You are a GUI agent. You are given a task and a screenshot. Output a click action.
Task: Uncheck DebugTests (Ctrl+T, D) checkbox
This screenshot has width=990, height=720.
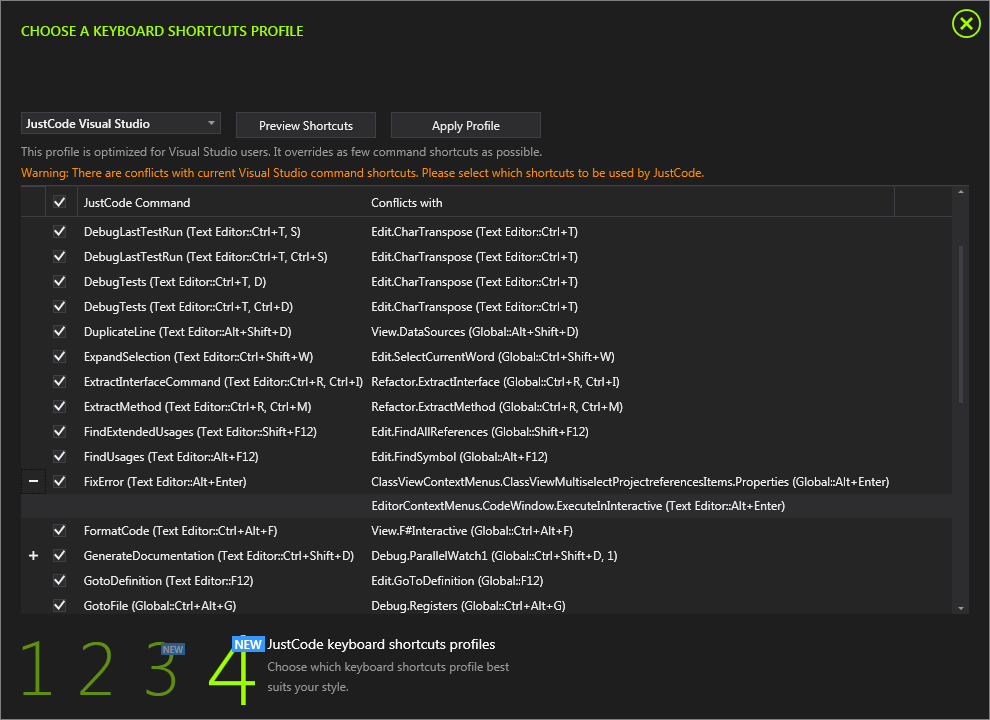(x=60, y=282)
